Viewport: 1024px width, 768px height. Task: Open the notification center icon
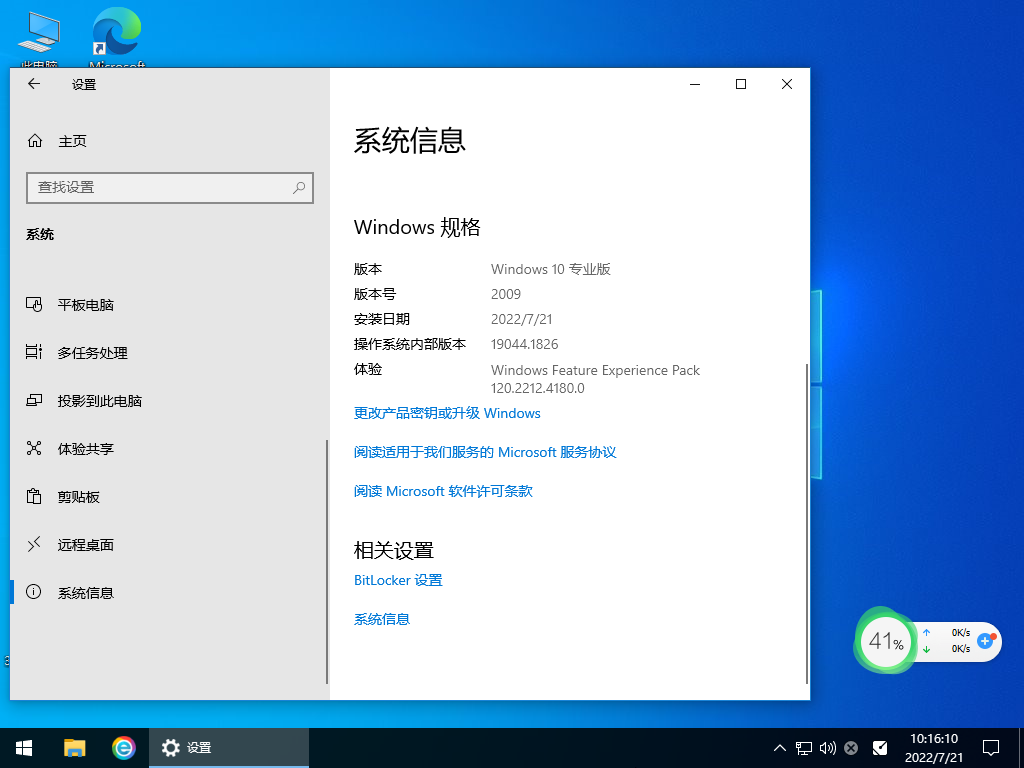pyautogui.click(x=990, y=747)
